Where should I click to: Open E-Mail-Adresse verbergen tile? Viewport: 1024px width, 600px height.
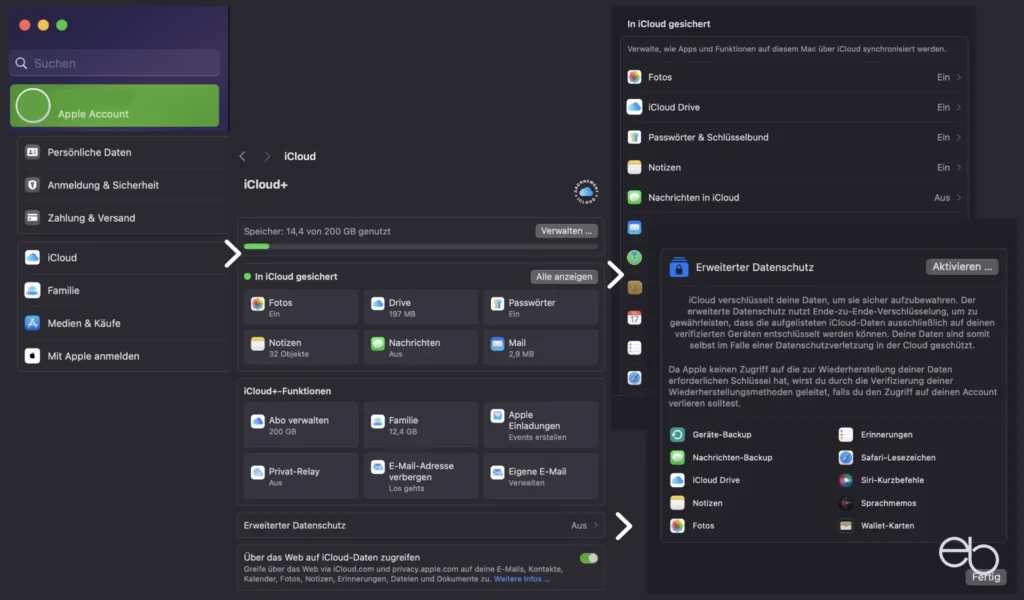click(x=421, y=476)
